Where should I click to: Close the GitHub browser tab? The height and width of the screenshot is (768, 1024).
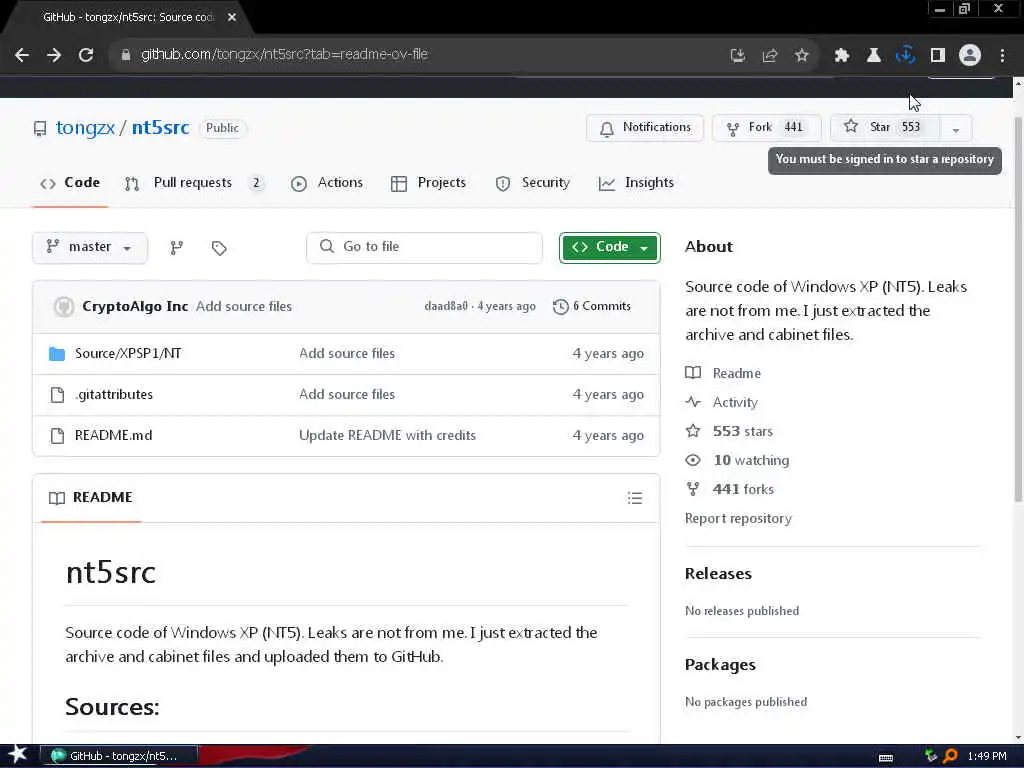coord(232,18)
